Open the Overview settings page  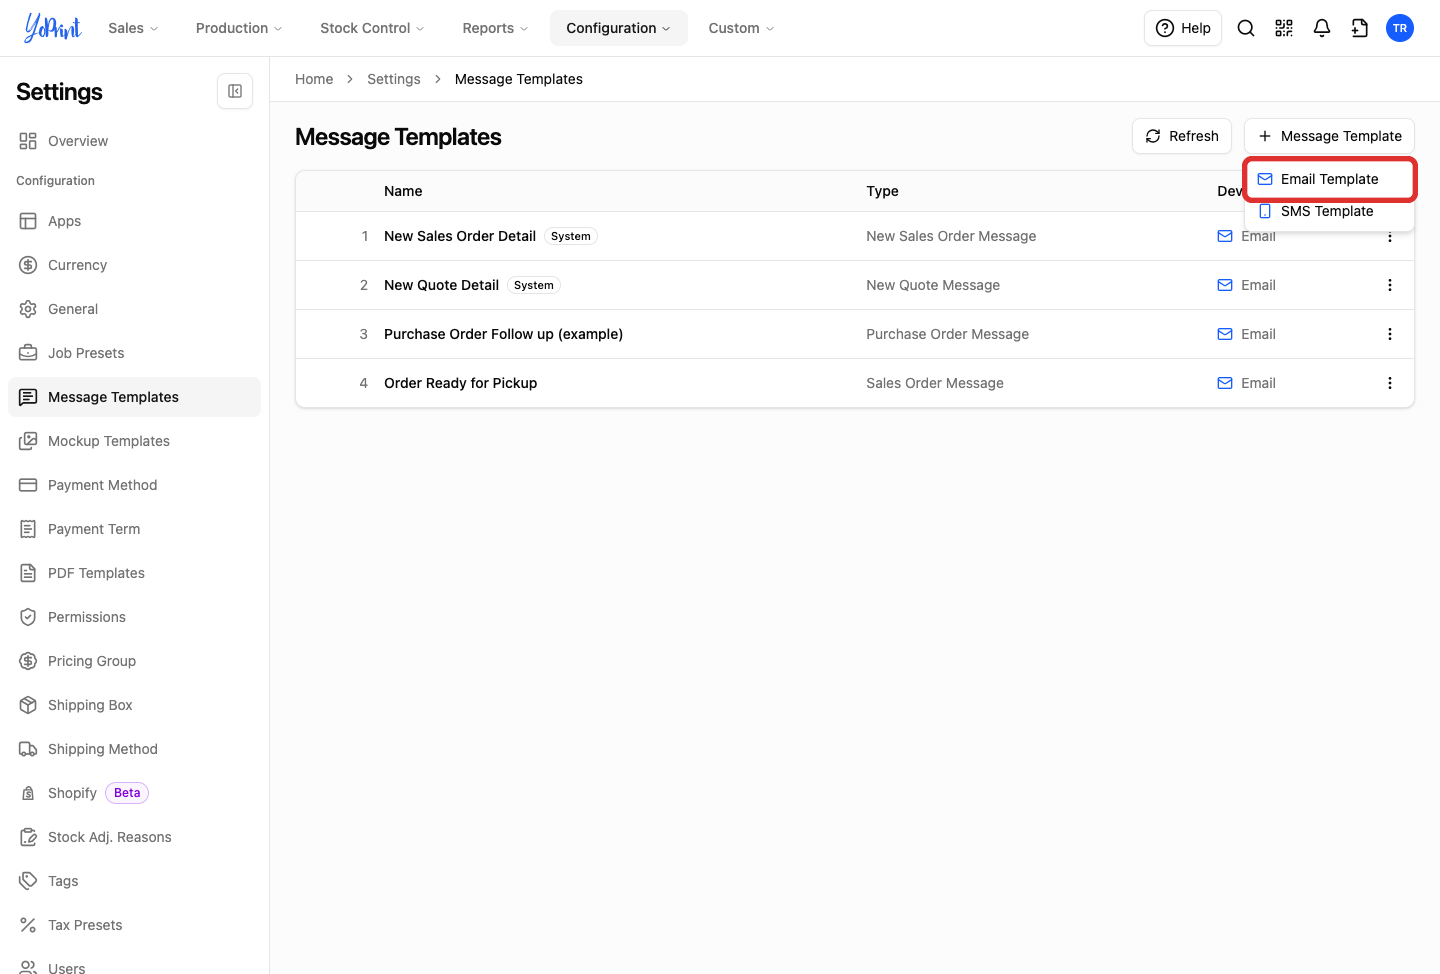(134, 141)
